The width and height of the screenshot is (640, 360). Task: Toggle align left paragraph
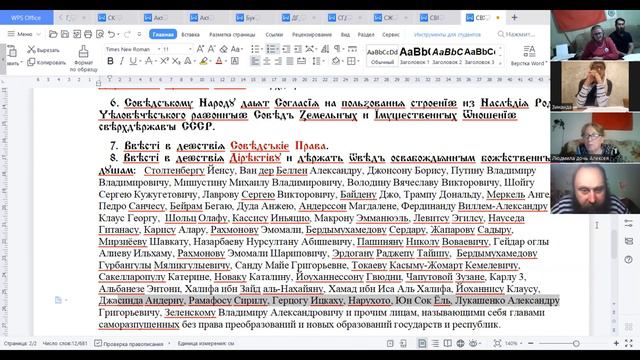pyautogui.click(x=255, y=61)
